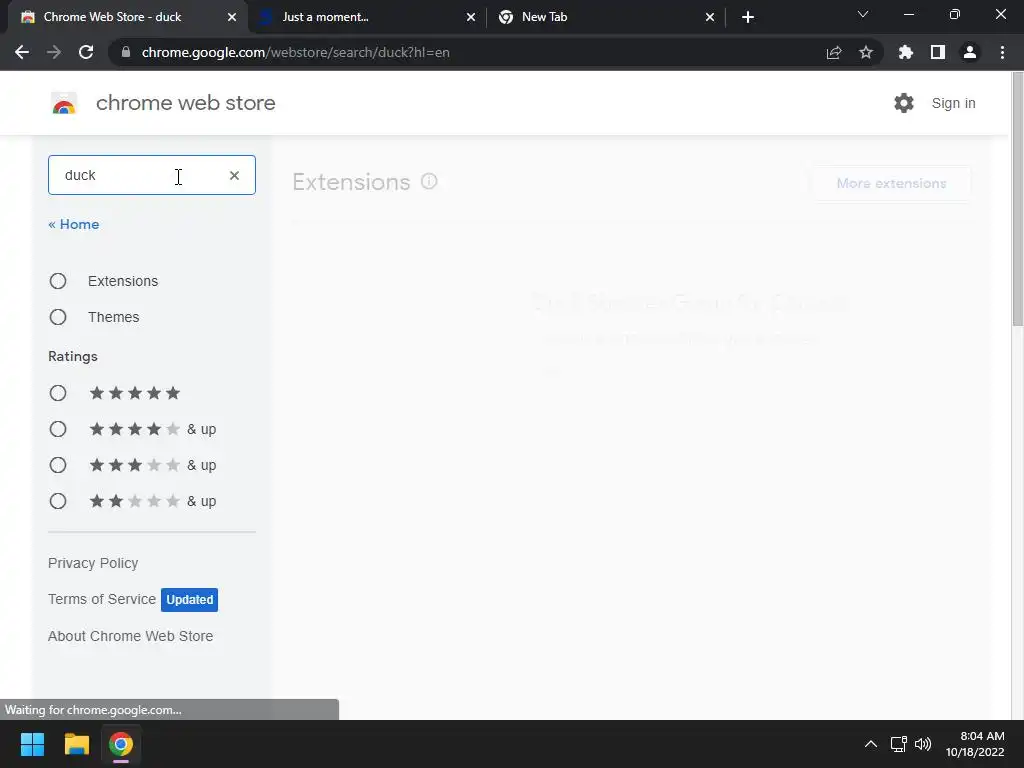Open the Extensions puzzle menu
Screen dimensions: 1024x768
(906, 52)
